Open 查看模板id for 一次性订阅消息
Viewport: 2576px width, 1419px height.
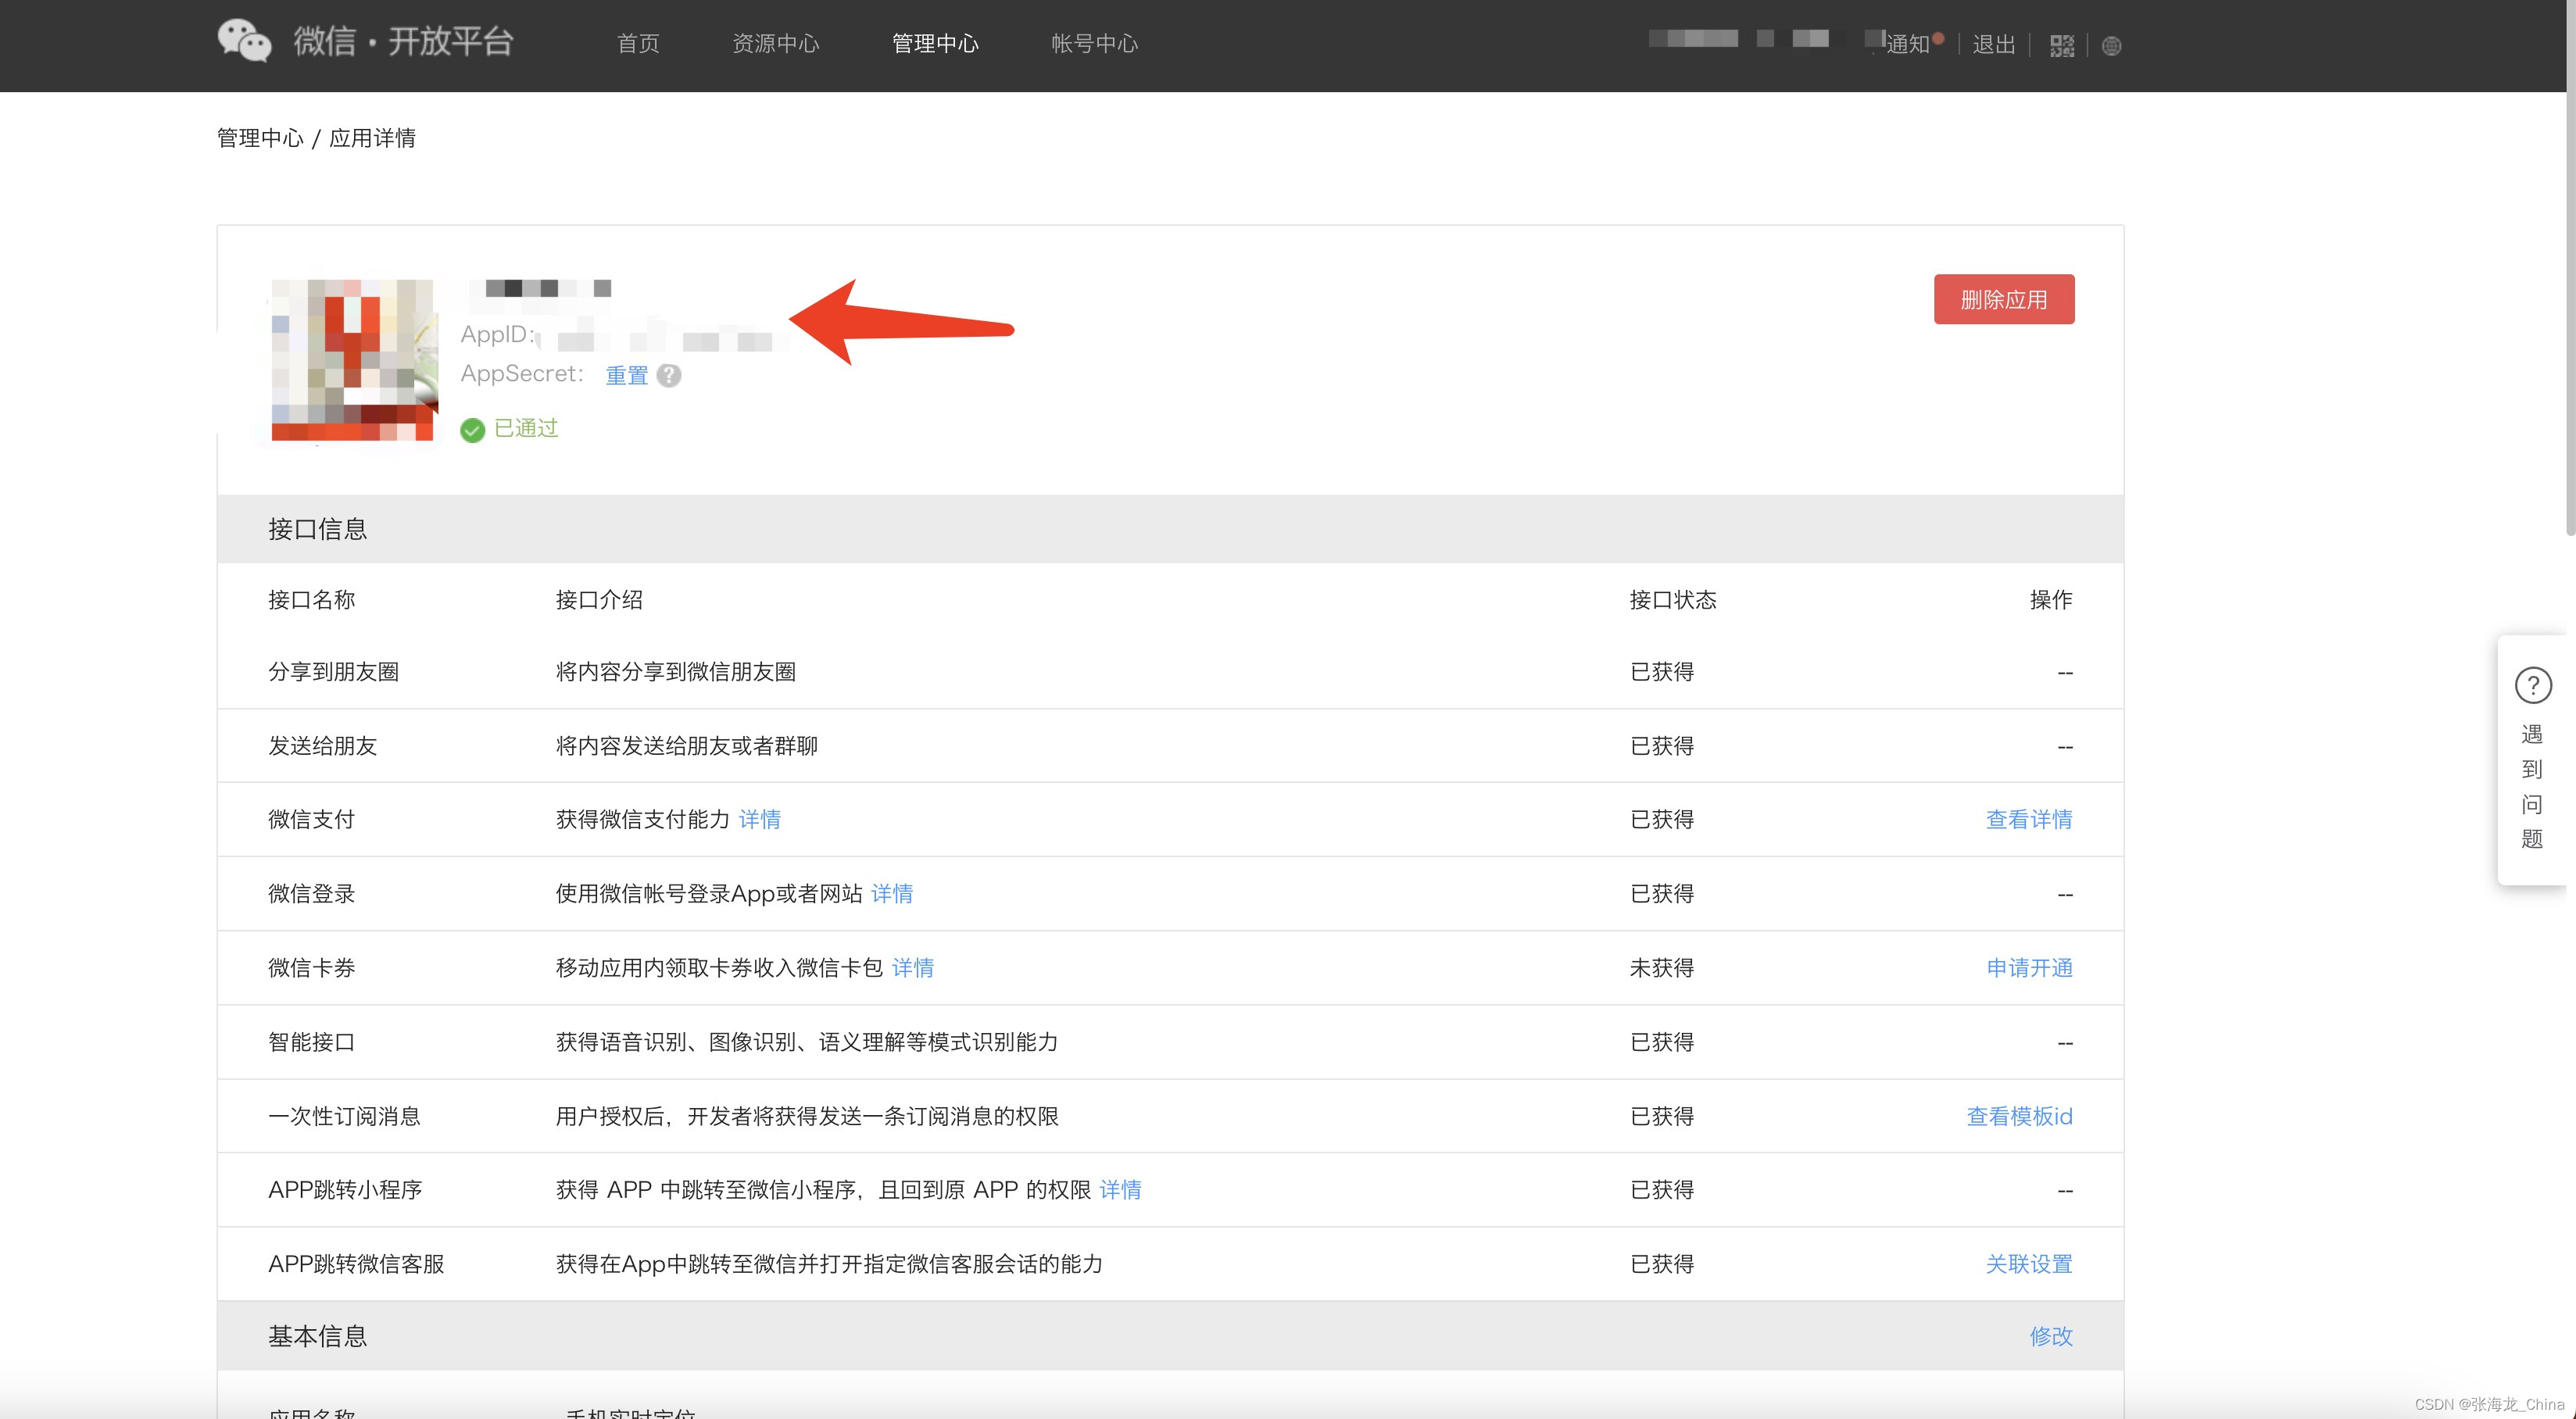2019,1116
